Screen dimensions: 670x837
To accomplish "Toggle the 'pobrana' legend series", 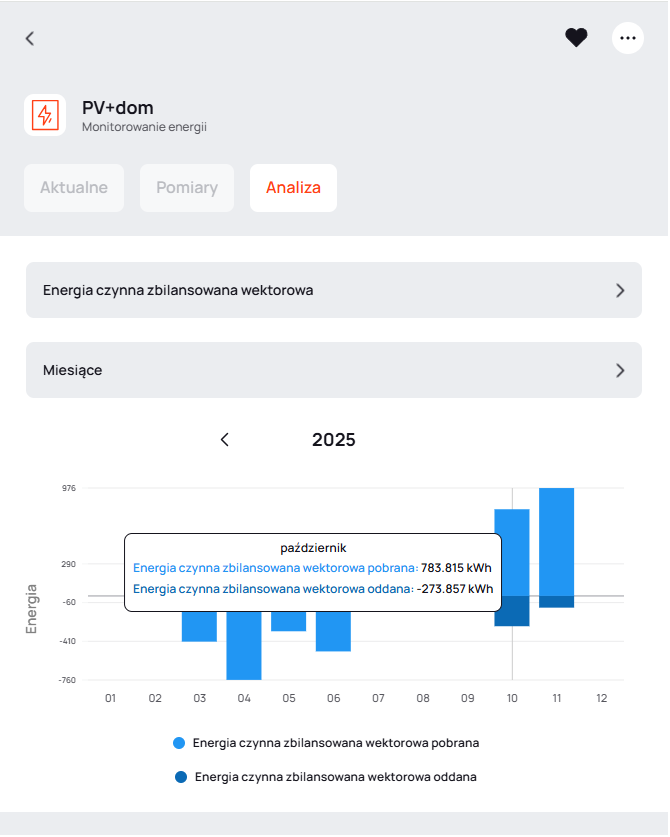I will (335, 743).
